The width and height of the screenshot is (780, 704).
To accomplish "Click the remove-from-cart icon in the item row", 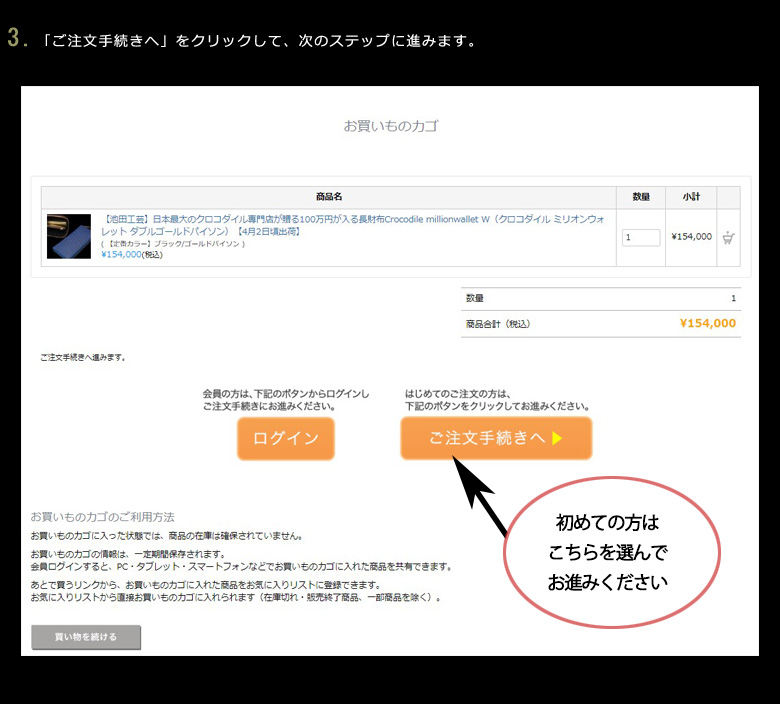I will pos(729,238).
